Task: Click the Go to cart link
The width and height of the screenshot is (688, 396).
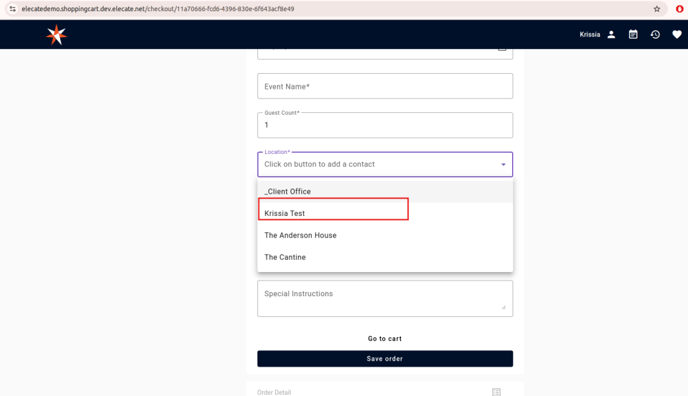Action: point(385,339)
